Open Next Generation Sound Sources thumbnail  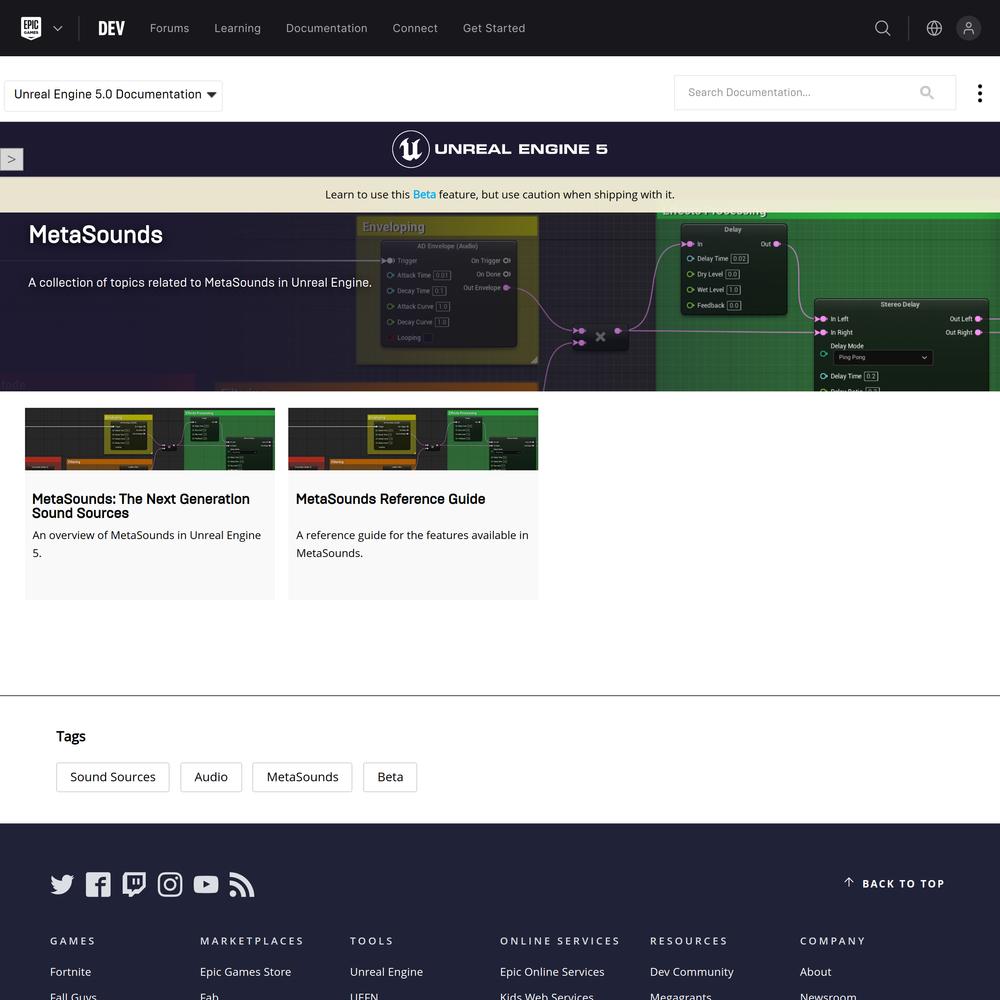point(150,439)
